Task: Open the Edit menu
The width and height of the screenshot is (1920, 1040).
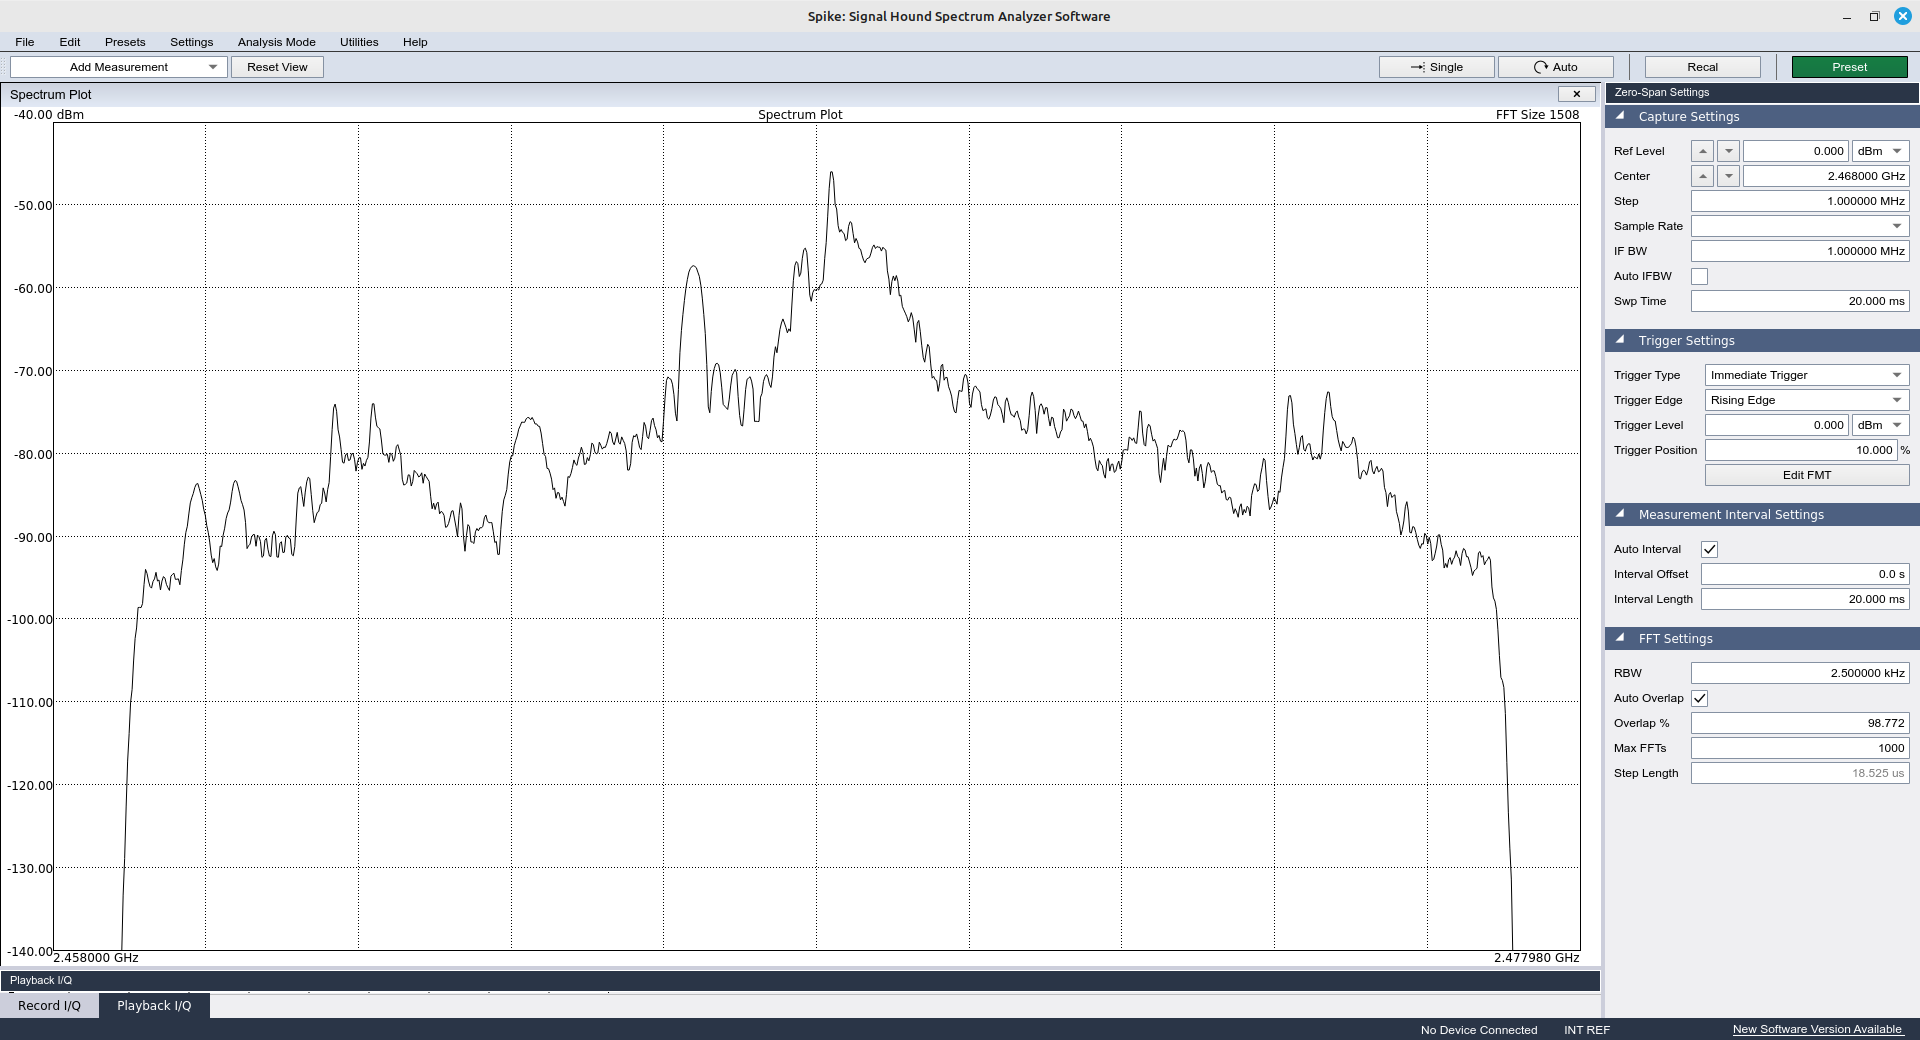Action: [70, 42]
